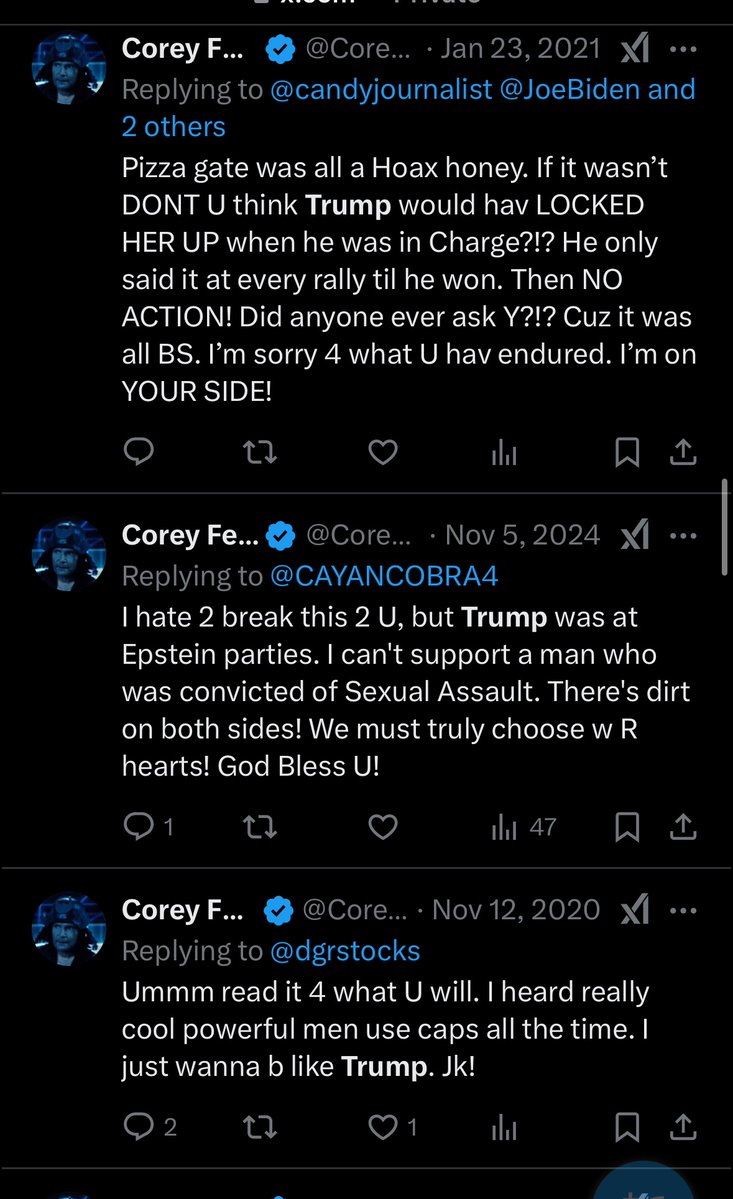Open the @dgrstocks profile link
The image size is (733, 1199).
(x=345, y=950)
